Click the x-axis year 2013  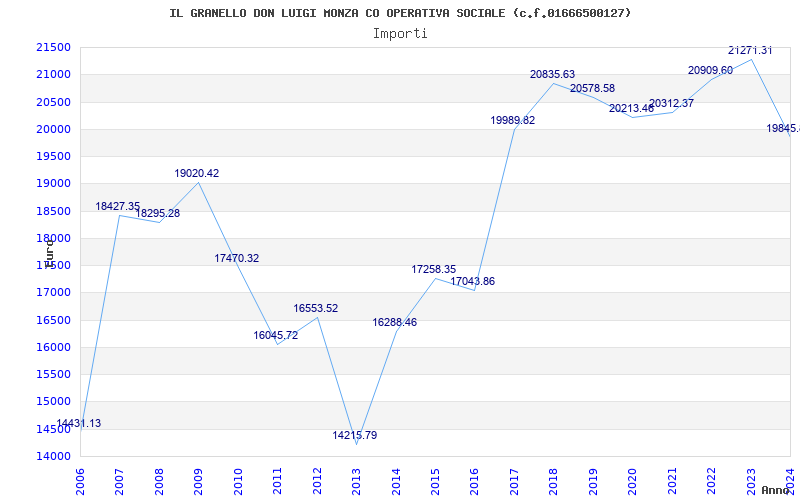pyautogui.click(x=356, y=482)
